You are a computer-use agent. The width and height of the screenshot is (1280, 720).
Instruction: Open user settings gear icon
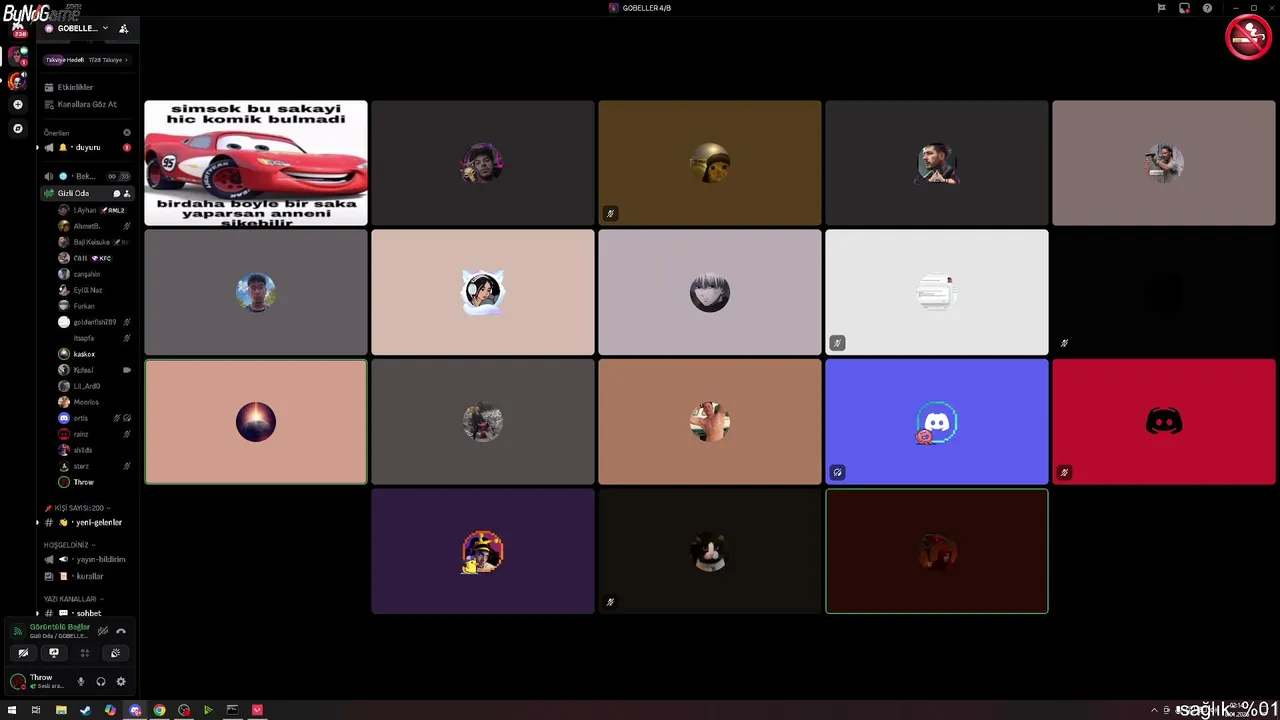pyautogui.click(x=121, y=682)
